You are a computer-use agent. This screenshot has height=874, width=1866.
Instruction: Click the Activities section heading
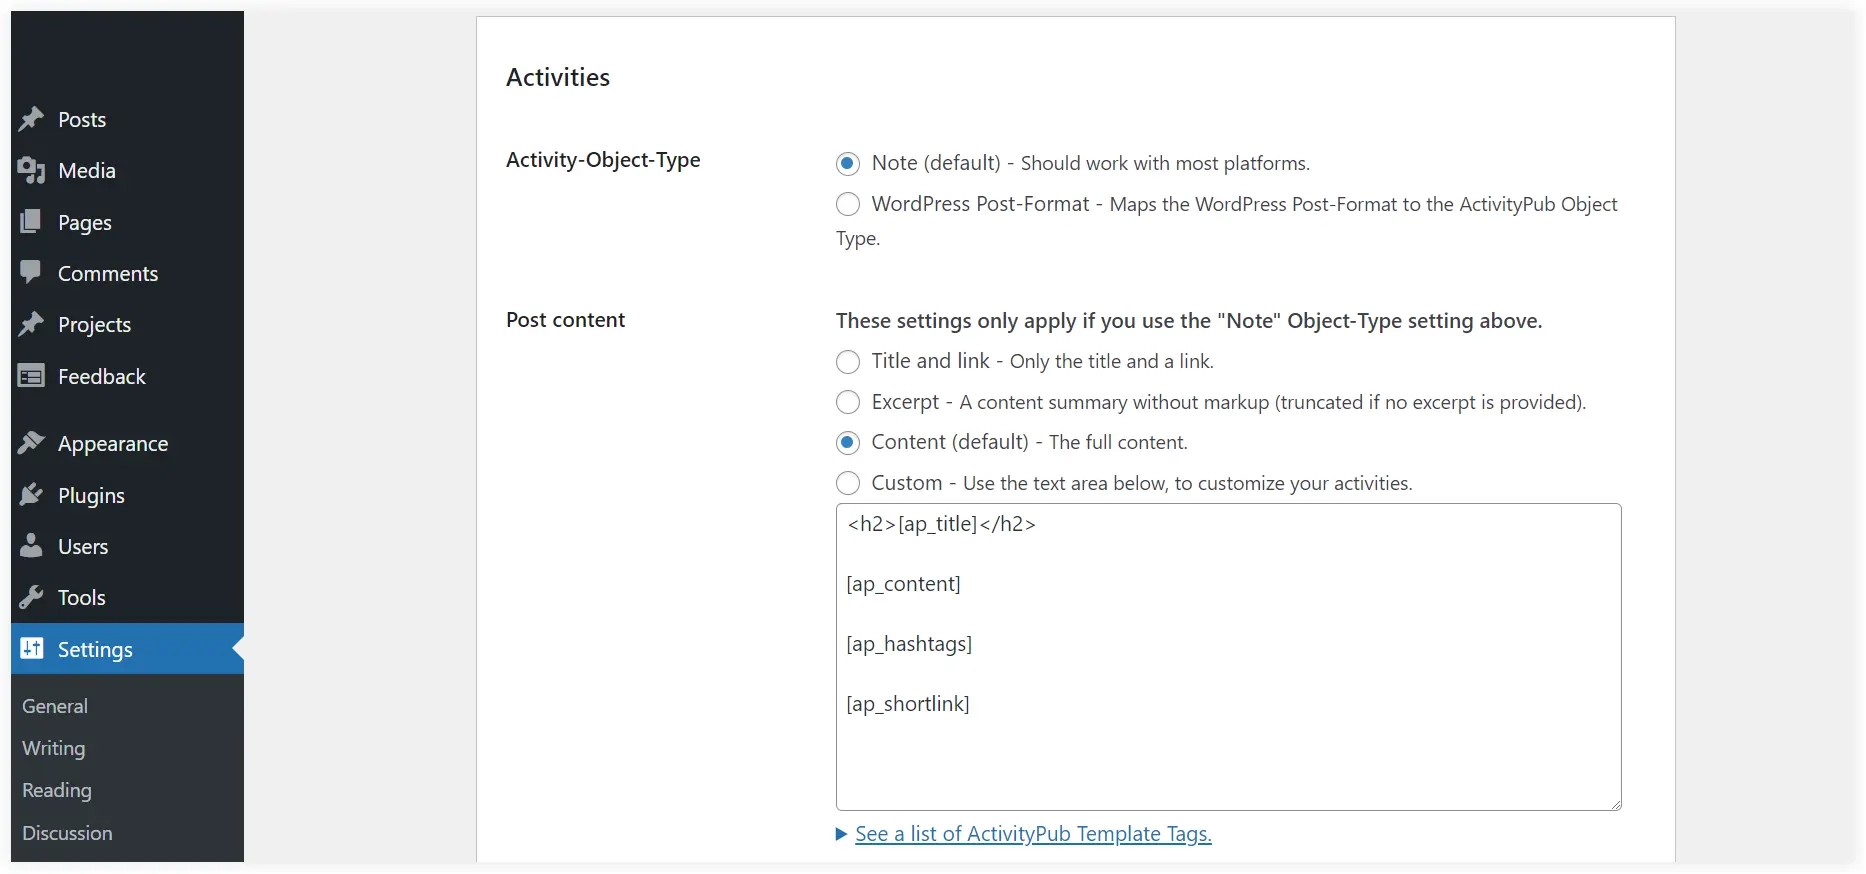tap(558, 77)
